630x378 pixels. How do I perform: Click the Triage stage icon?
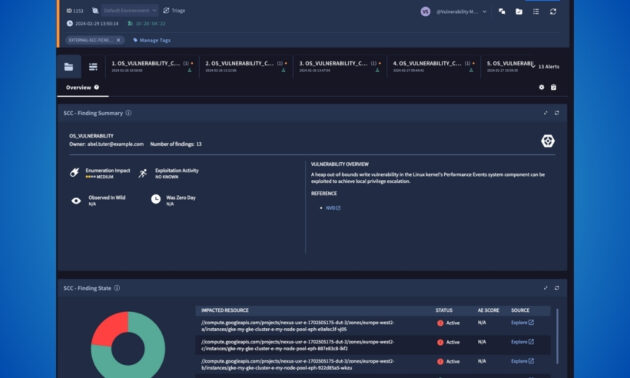click(166, 10)
